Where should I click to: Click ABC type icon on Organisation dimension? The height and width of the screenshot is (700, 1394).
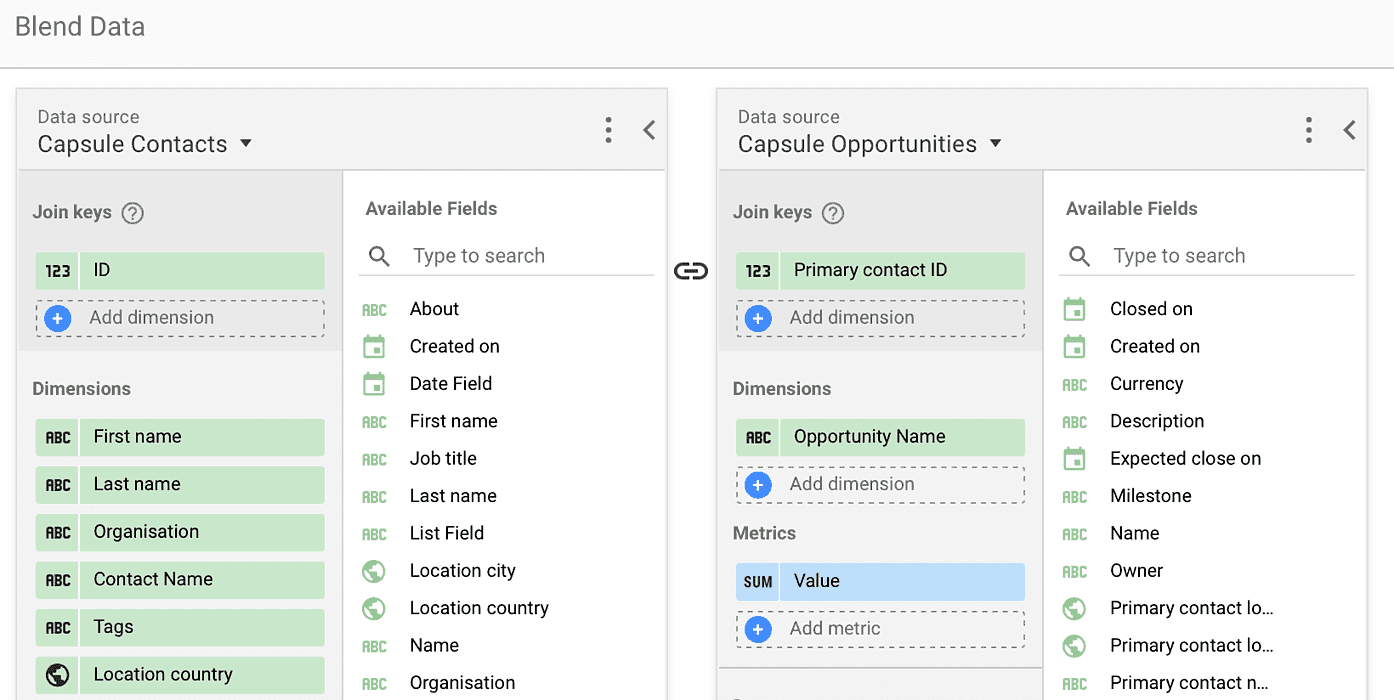(58, 532)
